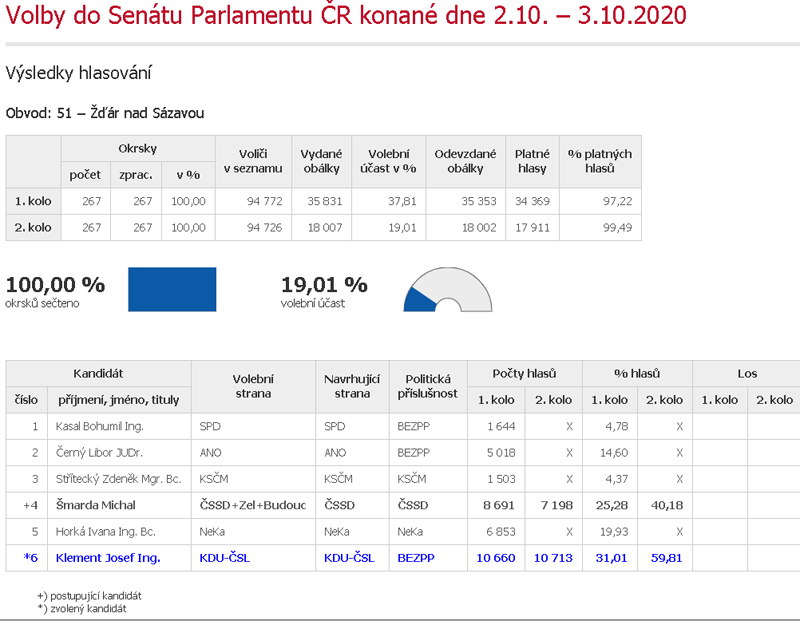Click the valid votes percentage "99,49"
The height and width of the screenshot is (621, 800).
(x=617, y=228)
